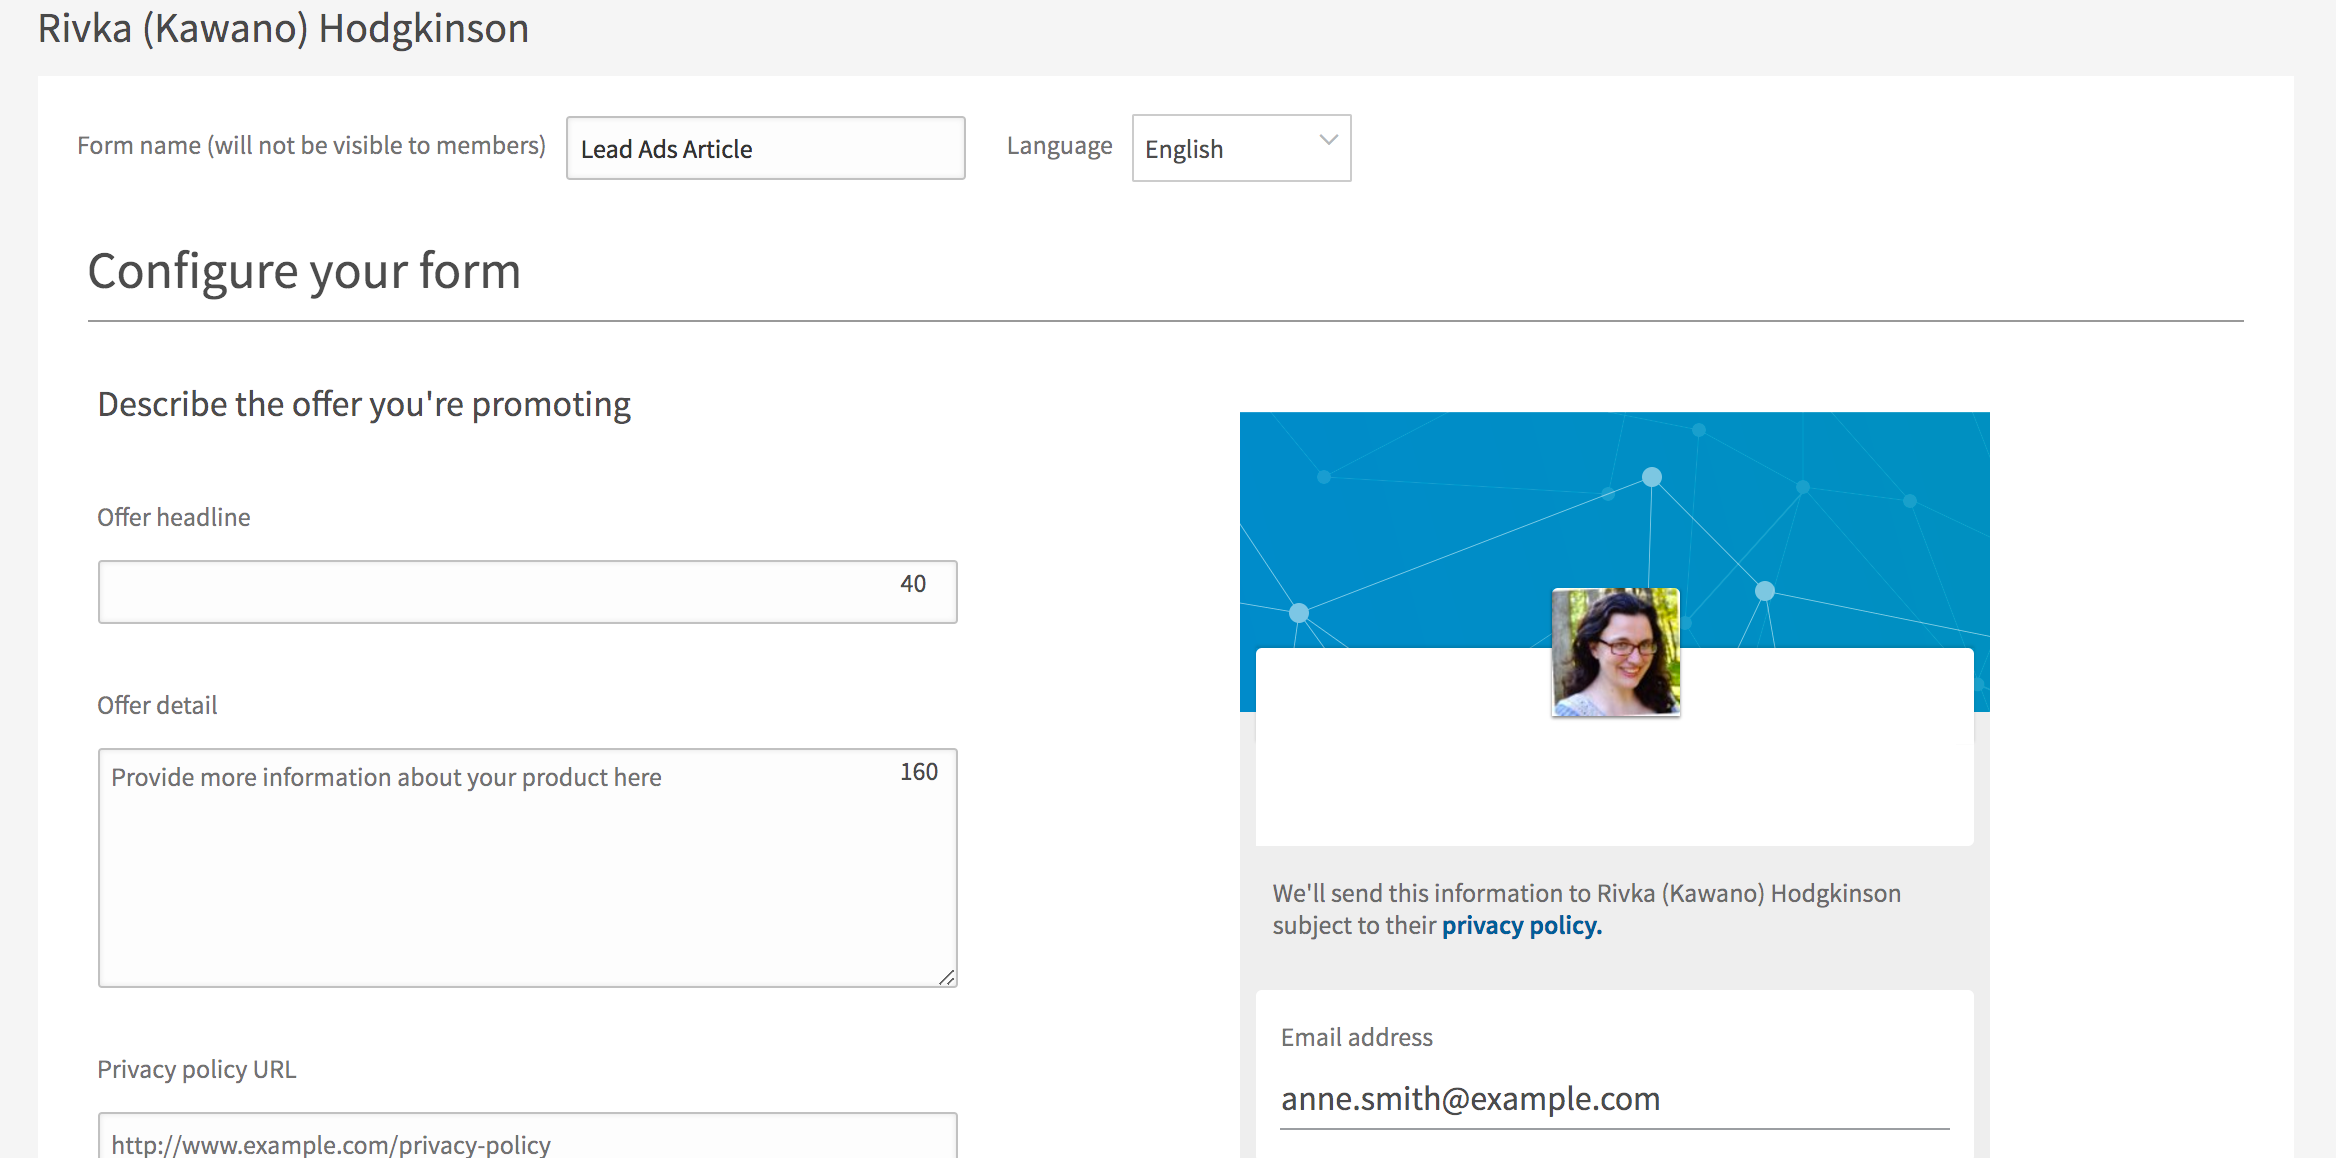Select the Privacy policy URL field
The height and width of the screenshot is (1158, 2336).
click(x=527, y=1142)
